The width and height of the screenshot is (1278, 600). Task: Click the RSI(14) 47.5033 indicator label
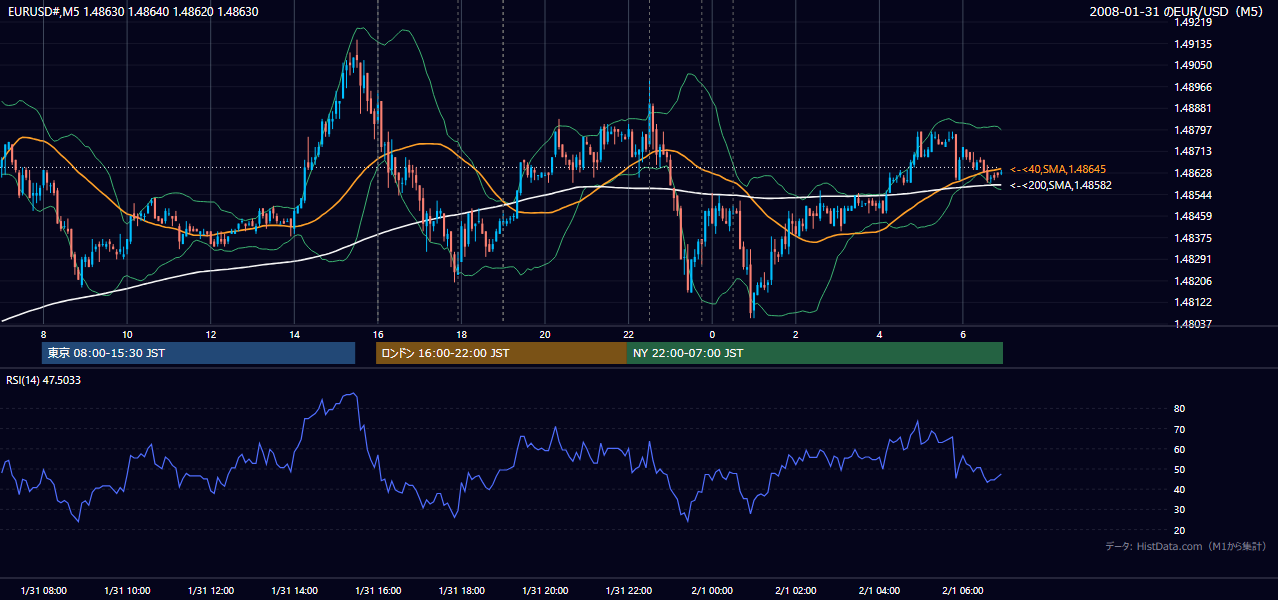[x=44, y=380]
